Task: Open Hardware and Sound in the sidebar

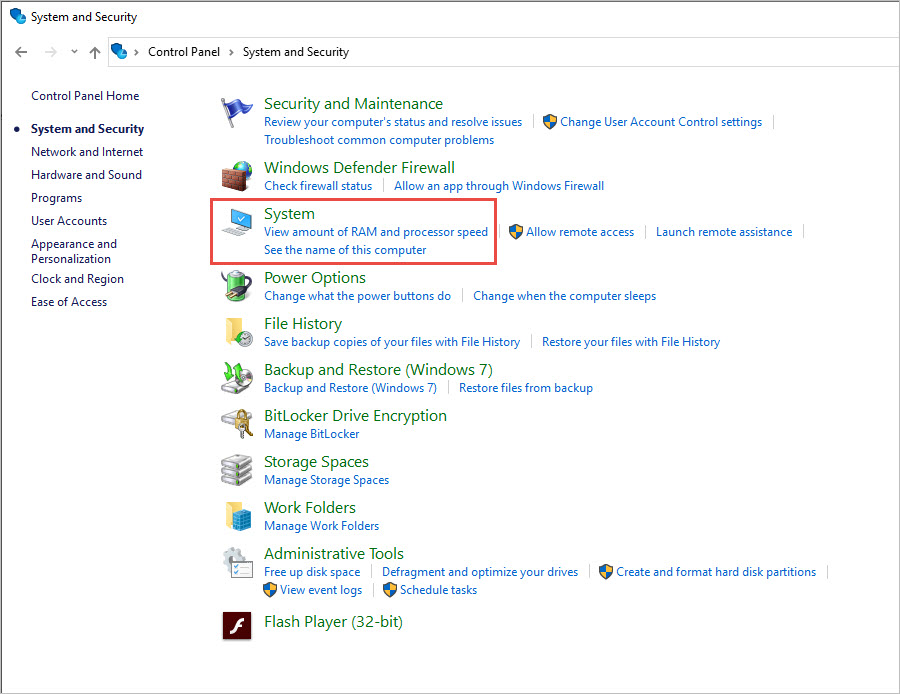Action: coord(86,175)
